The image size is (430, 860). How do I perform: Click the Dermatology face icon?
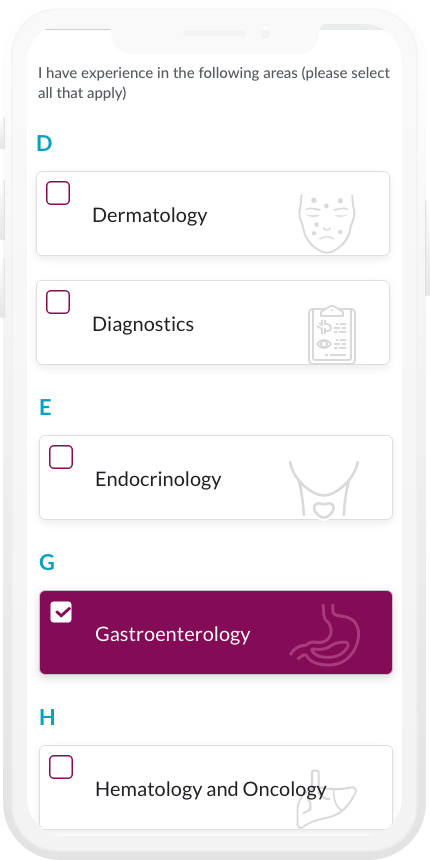(x=327, y=223)
